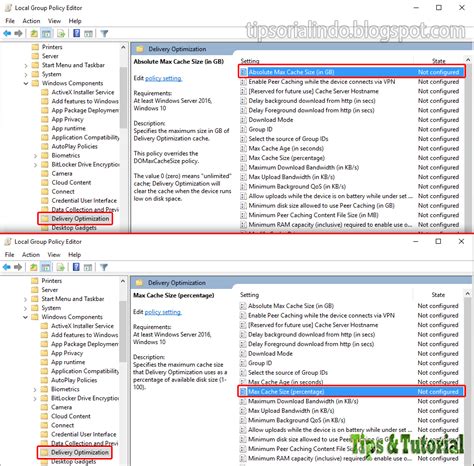Expand BitLocker Drive Encryption in the bottom window tree
The image size is (474, 466).
pyautogui.click(x=35, y=398)
